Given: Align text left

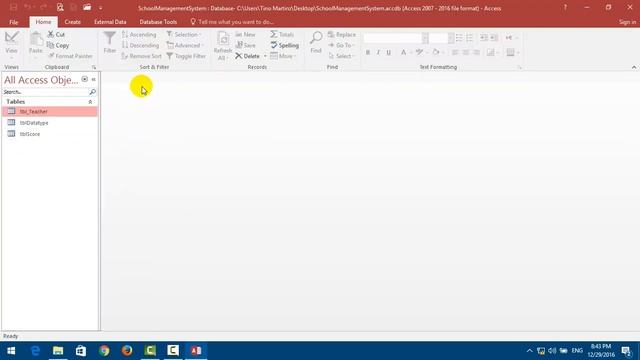Looking at the screenshot, I should (x=455, y=52).
